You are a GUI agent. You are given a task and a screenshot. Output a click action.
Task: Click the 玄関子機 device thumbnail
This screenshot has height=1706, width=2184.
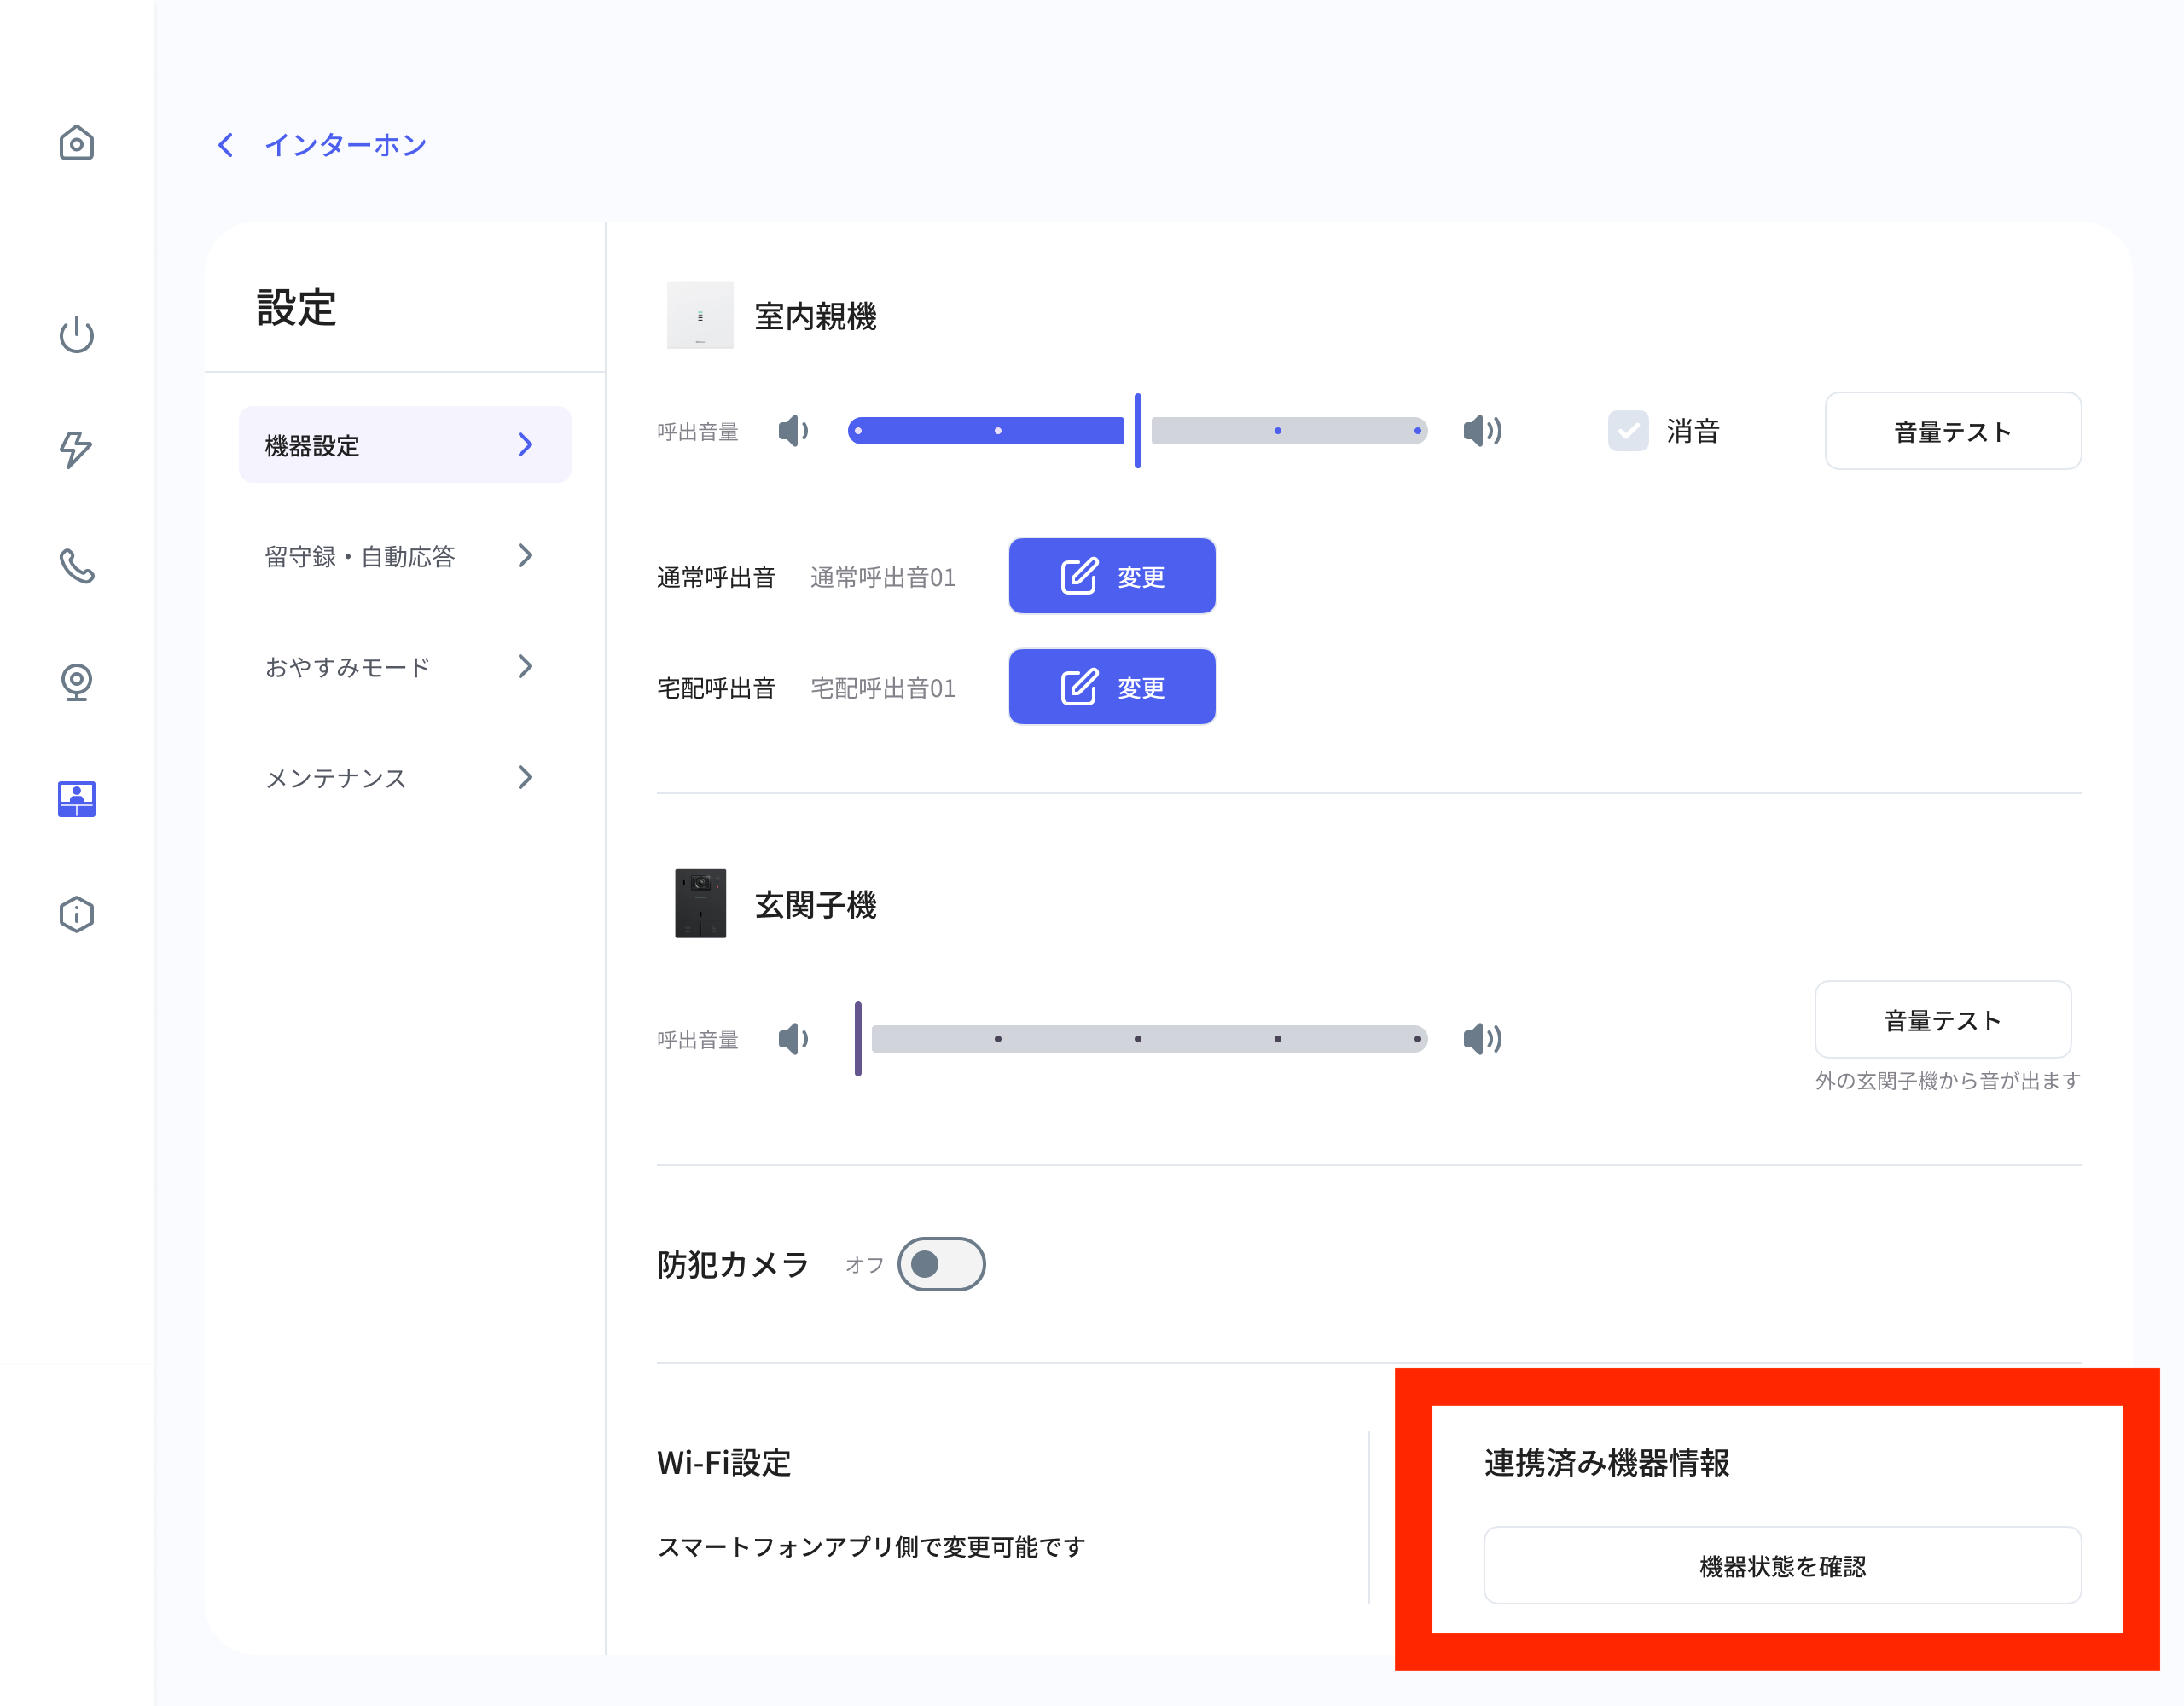click(700, 903)
